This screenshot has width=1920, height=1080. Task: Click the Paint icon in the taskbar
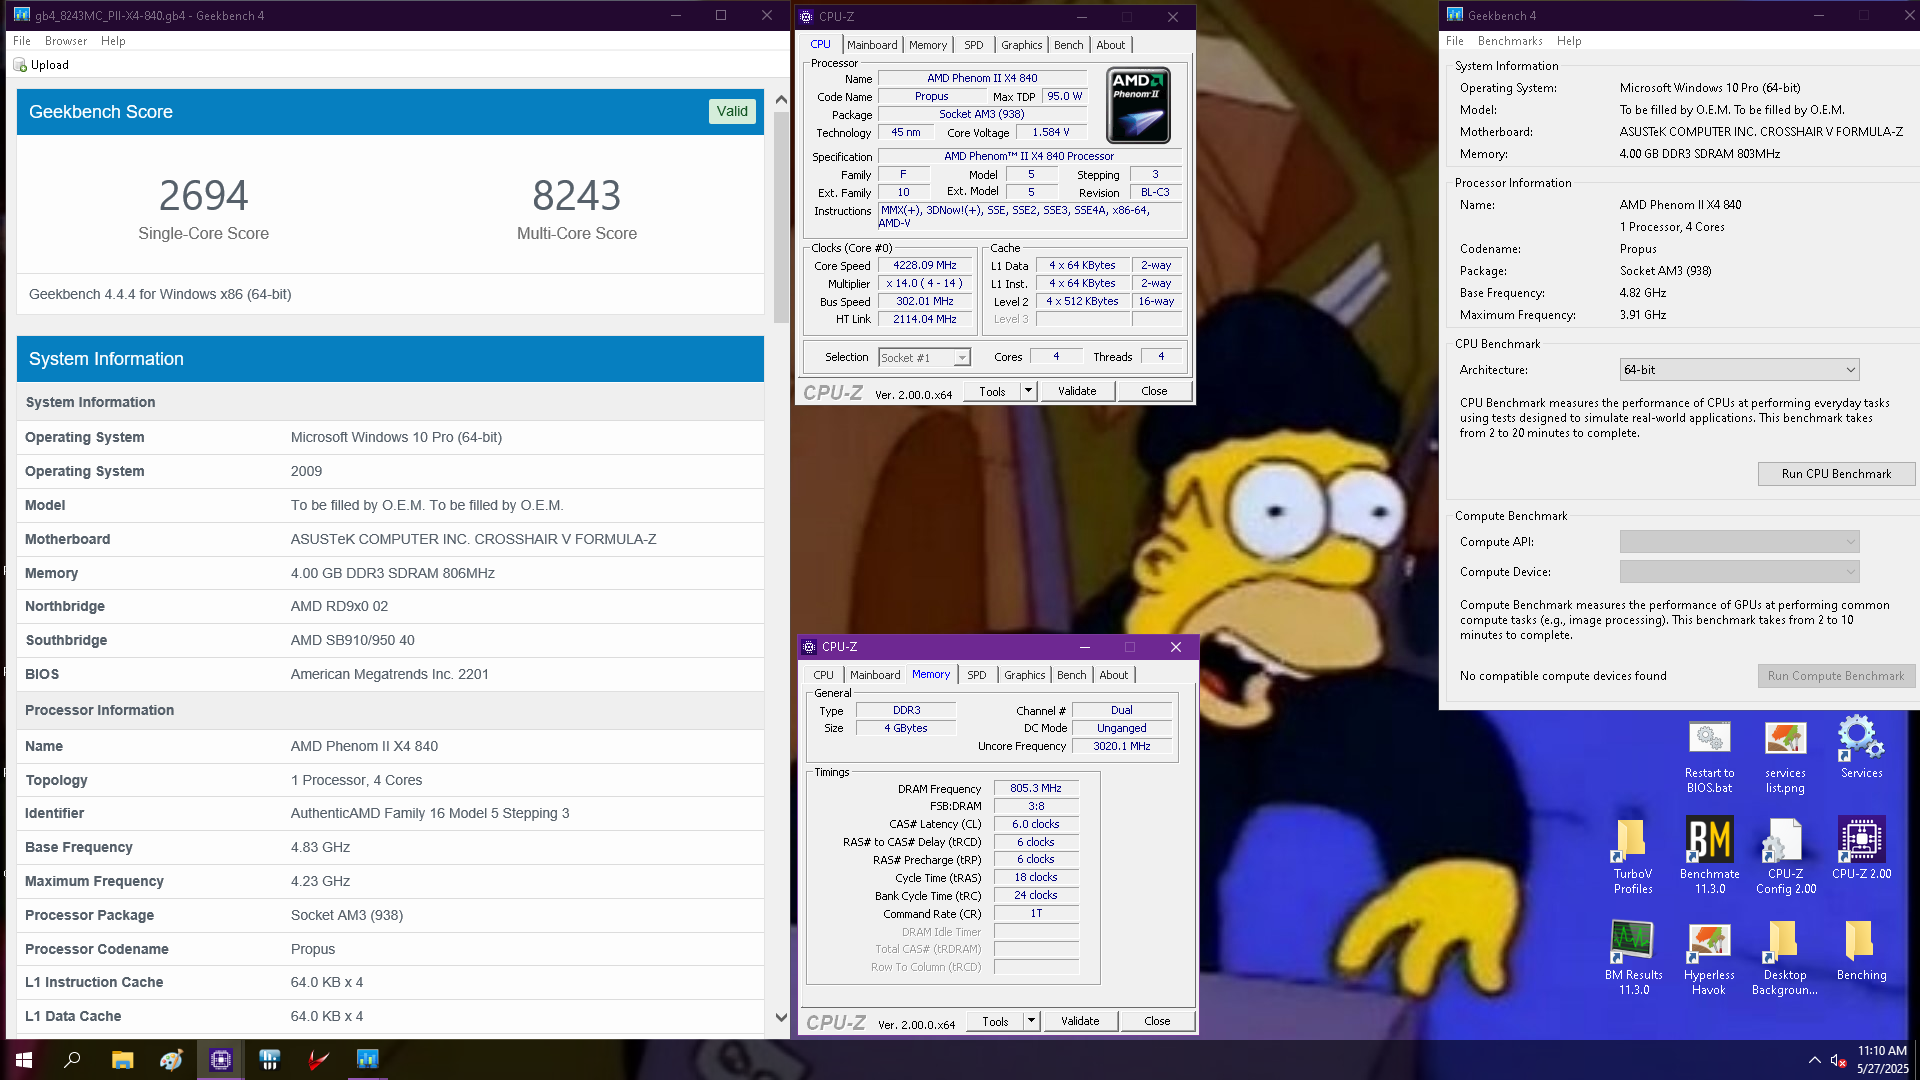(171, 1059)
